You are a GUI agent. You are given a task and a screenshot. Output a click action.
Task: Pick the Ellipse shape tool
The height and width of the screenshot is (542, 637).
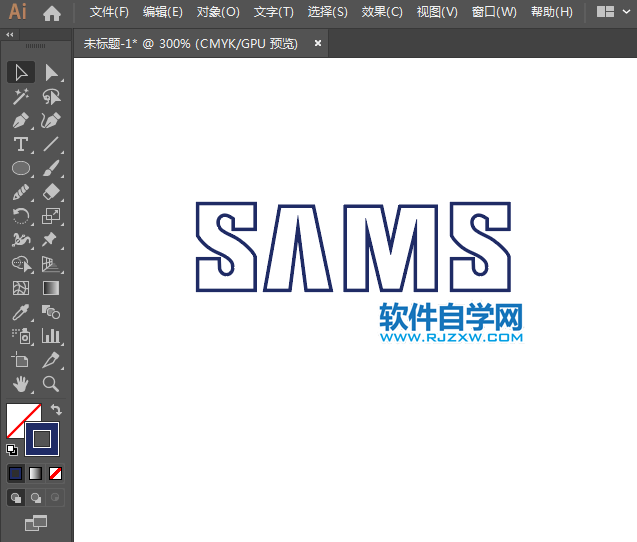pos(20,168)
